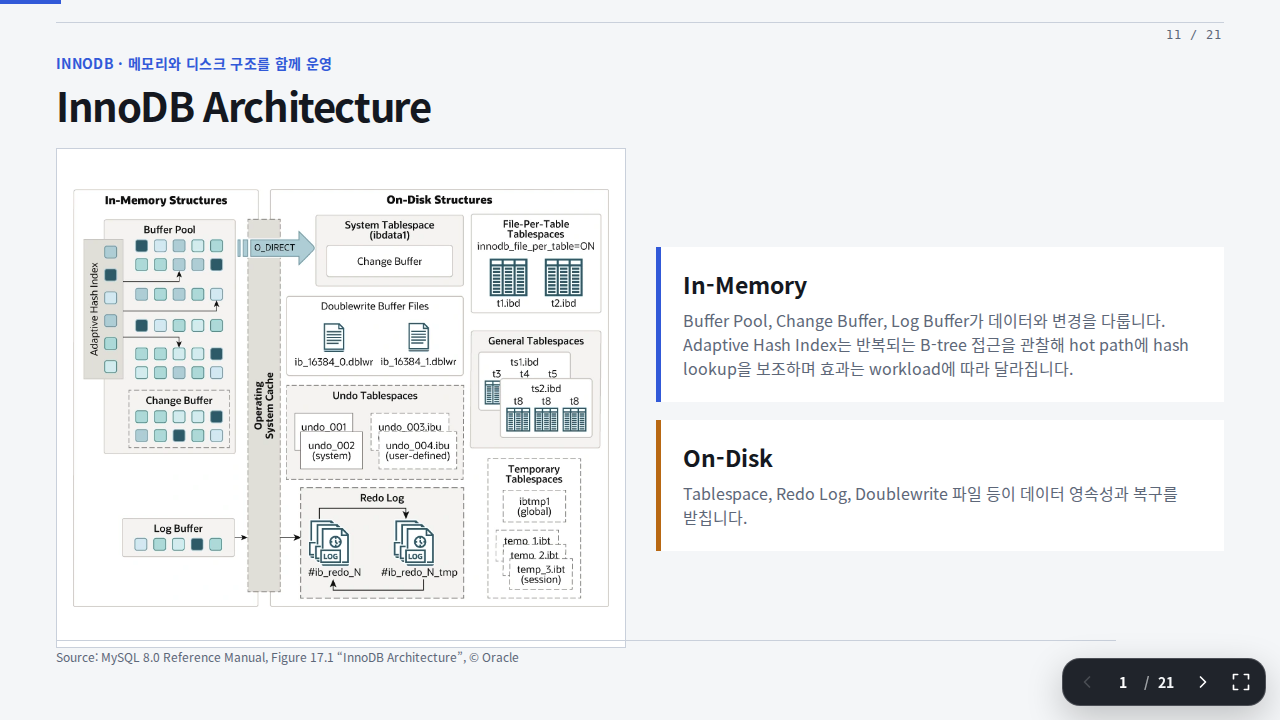Image resolution: width=1280 pixels, height=720 pixels.
Task: Click the In-Memory description paragraph
Action: tap(936, 345)
